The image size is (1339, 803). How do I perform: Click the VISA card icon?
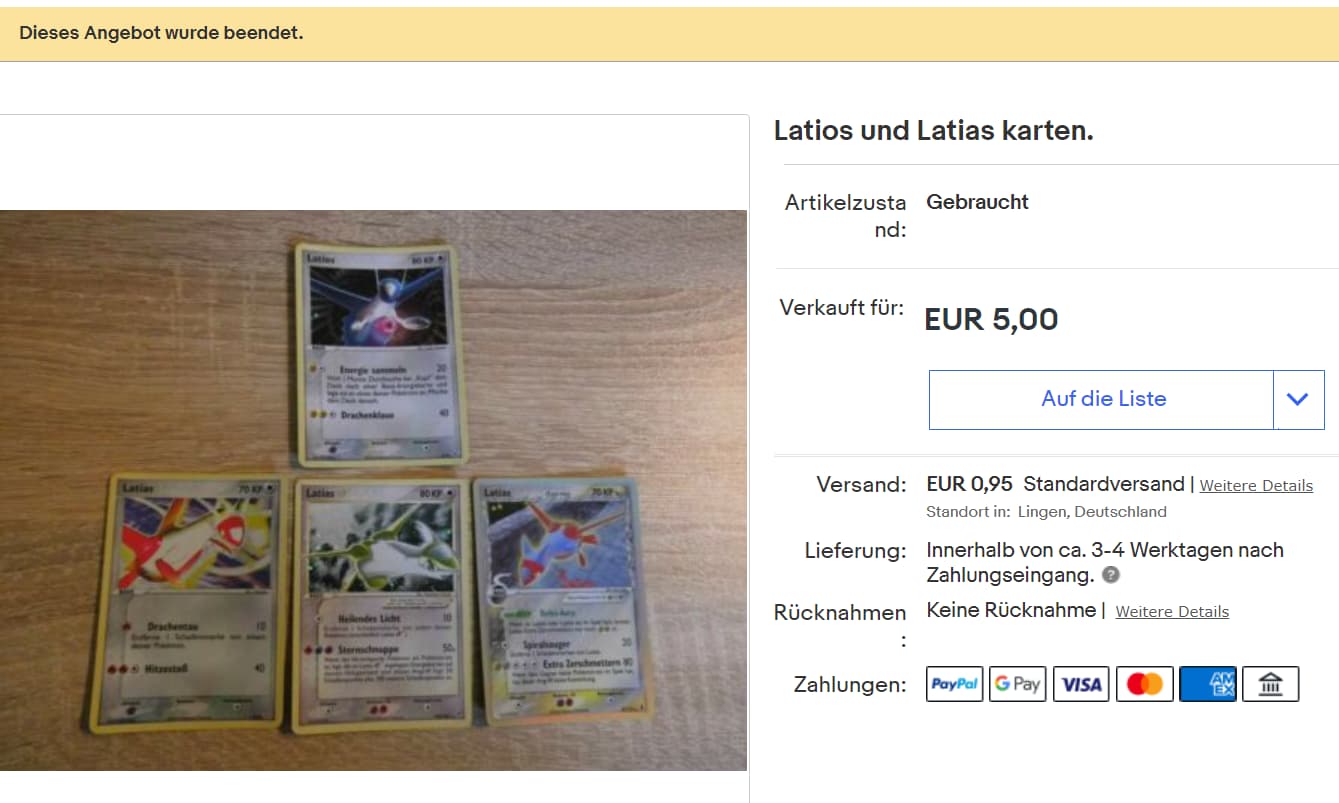1081,684
